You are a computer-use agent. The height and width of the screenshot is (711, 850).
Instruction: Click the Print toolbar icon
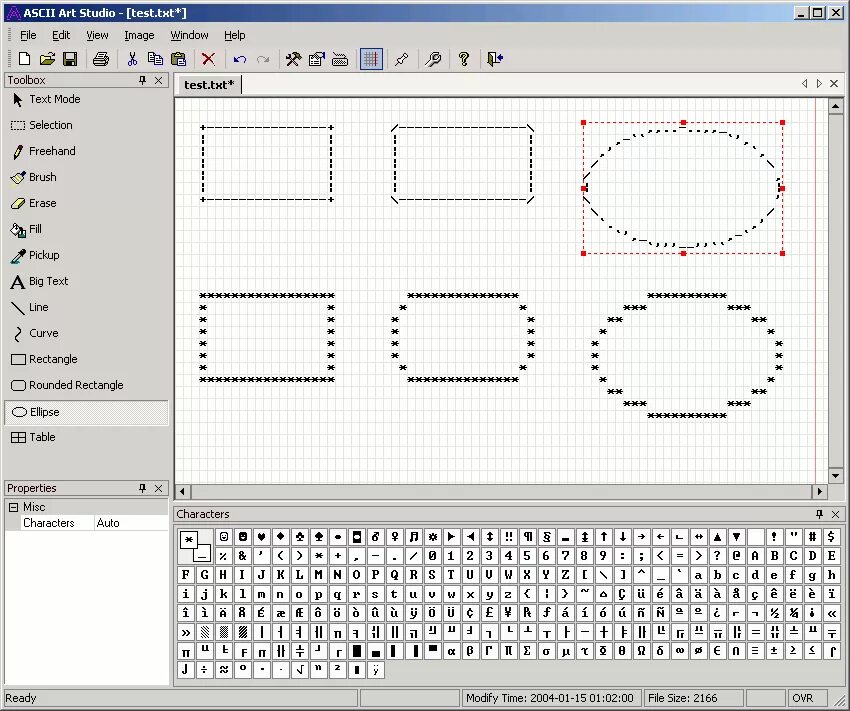click(x=100, y=59)
